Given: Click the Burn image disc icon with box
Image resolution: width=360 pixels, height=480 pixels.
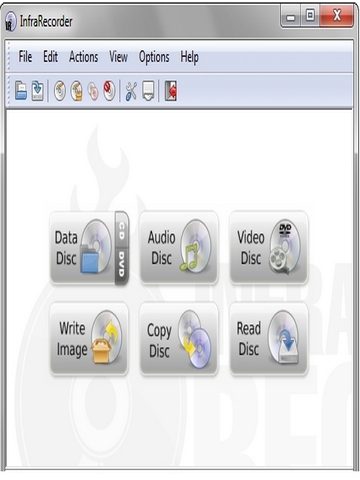Looking at the screenshot, I should [76, 91].
